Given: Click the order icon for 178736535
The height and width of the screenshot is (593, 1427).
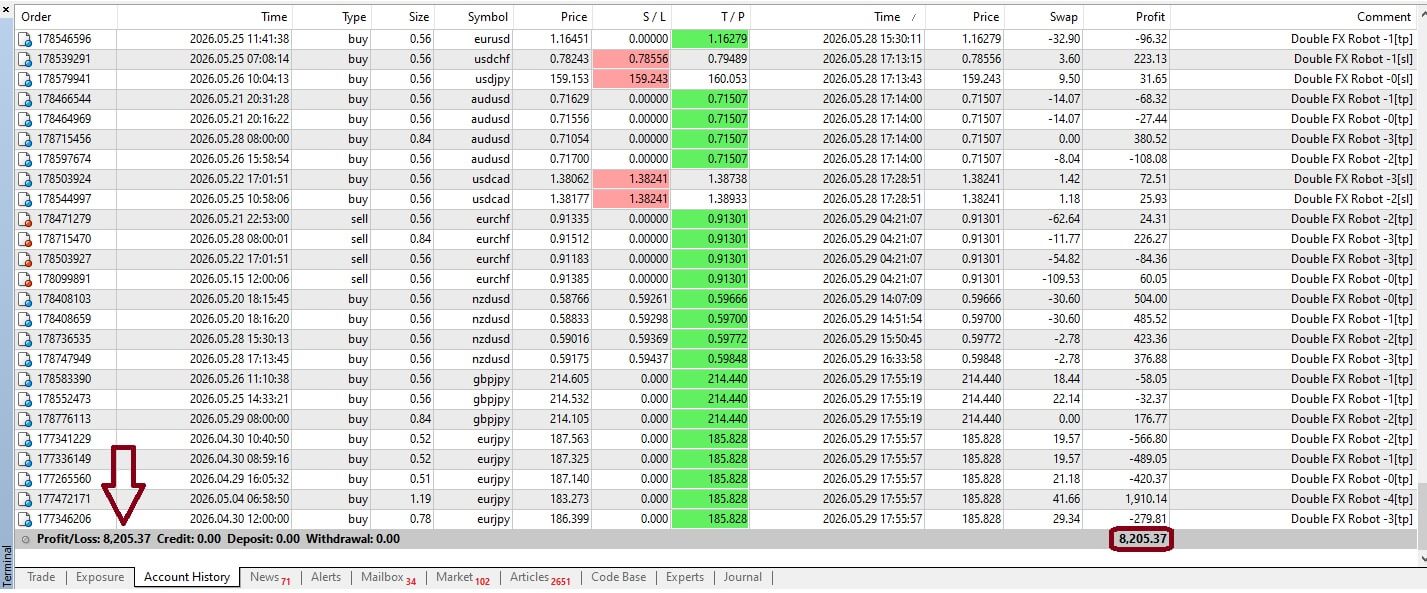Looking at the screenshot, I should pyautogui.click(x=26, y=339).
